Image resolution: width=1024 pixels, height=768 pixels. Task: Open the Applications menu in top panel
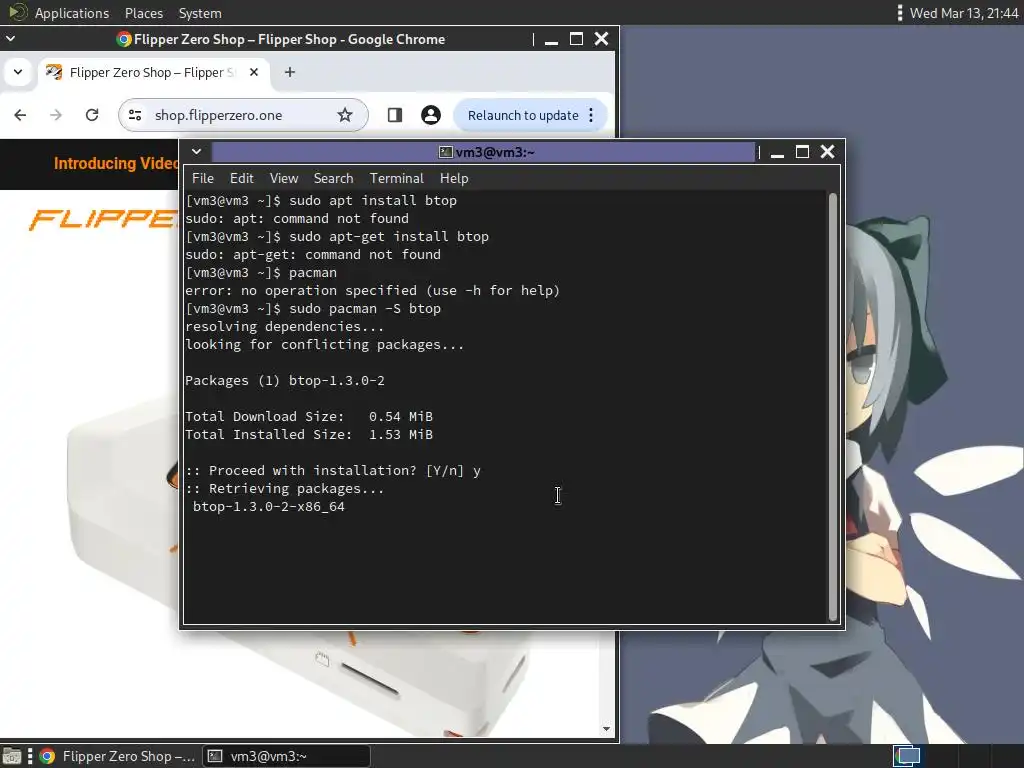coord(72,13)
